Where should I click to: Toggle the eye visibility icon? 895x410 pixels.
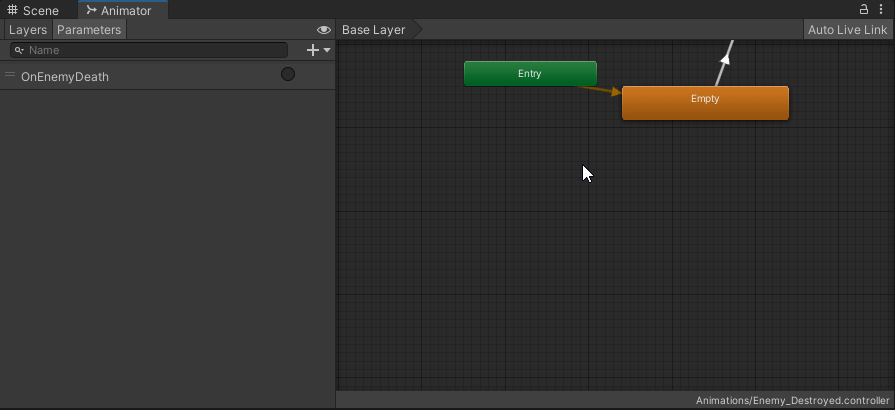click(324, 30)
